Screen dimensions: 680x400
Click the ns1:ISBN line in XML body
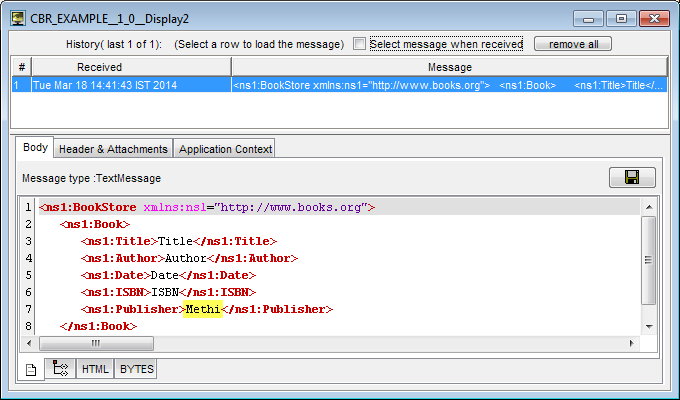point(168,292)
